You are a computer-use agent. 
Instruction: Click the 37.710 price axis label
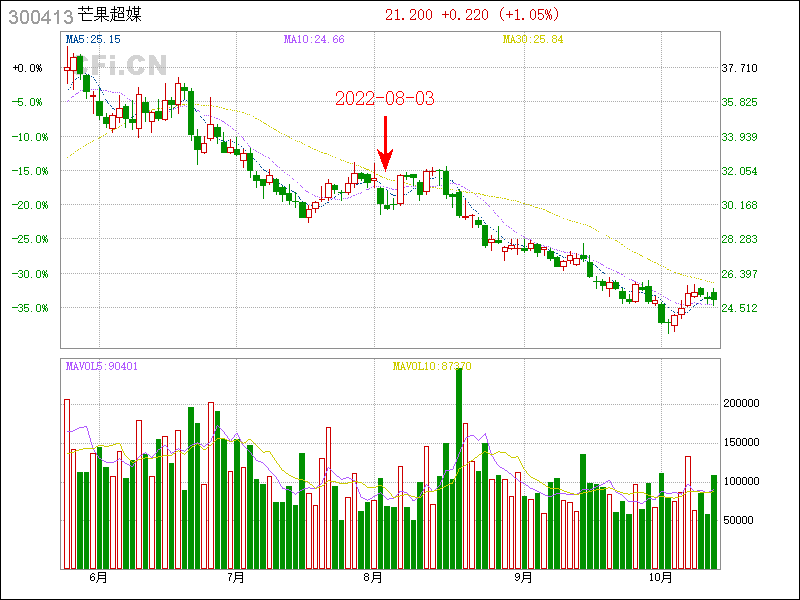[x=740, y=68]
